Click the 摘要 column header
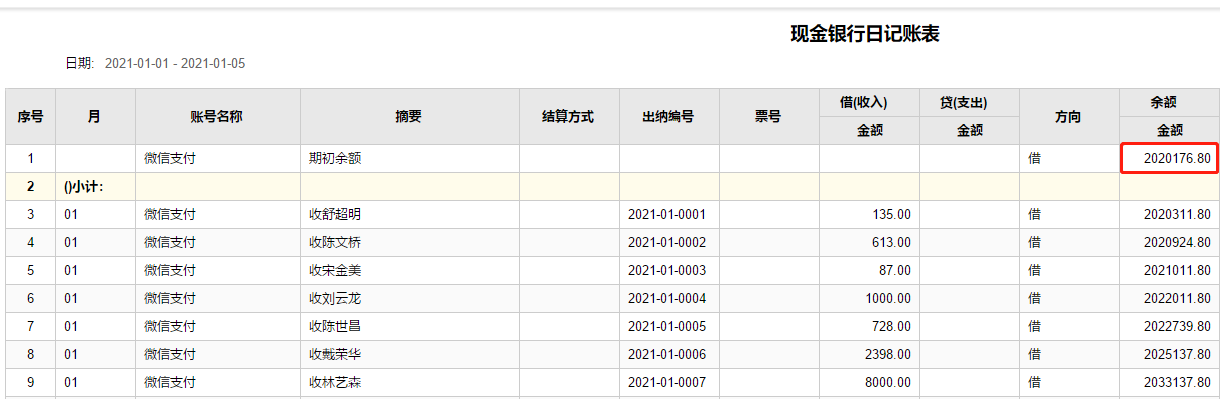This screenshot has width=1220, height=399. pyautogui.click(x=409, y=117)
